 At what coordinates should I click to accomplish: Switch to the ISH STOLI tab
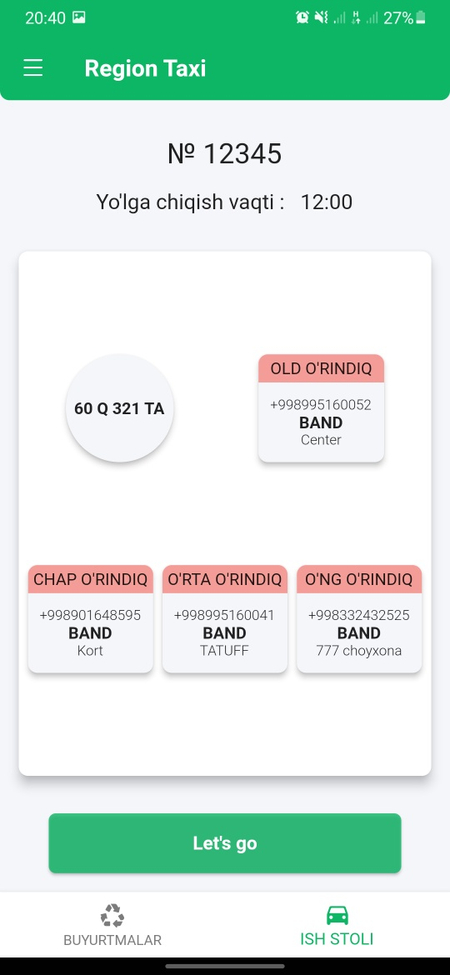[337, 925]
